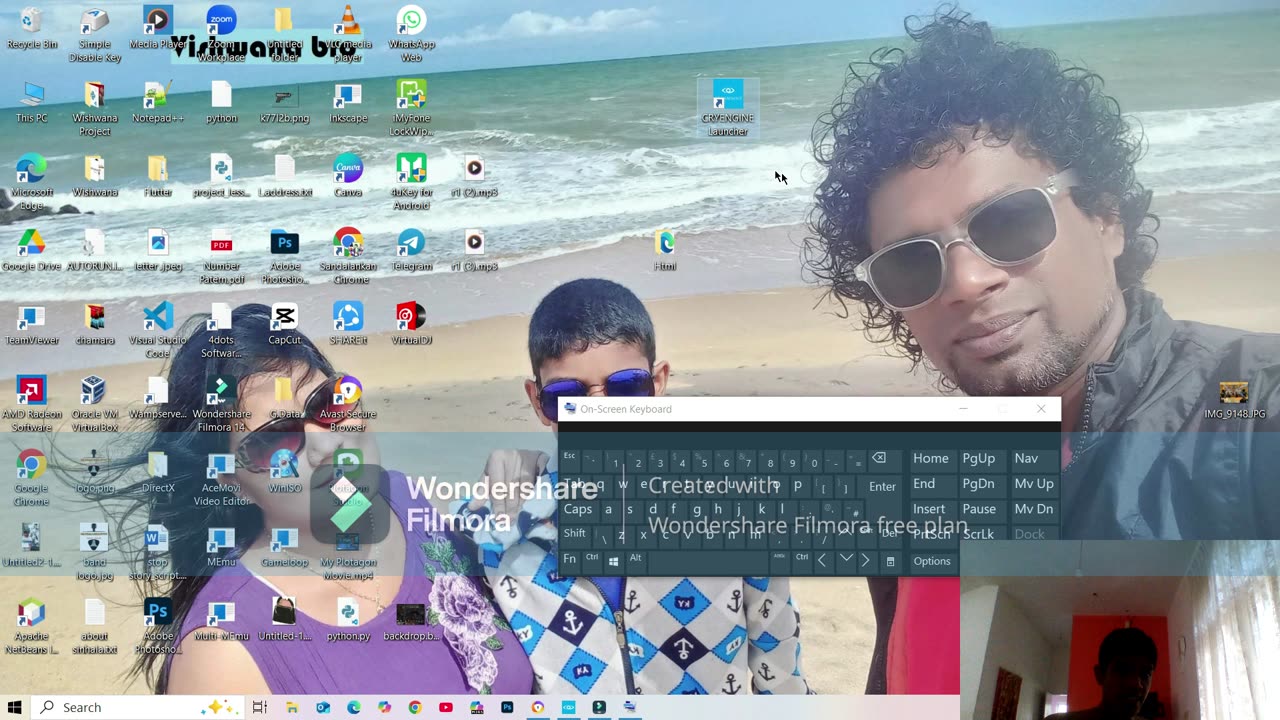
Task: Launch iMyFone LockWiper desktop icon
Action: point(411,108)
